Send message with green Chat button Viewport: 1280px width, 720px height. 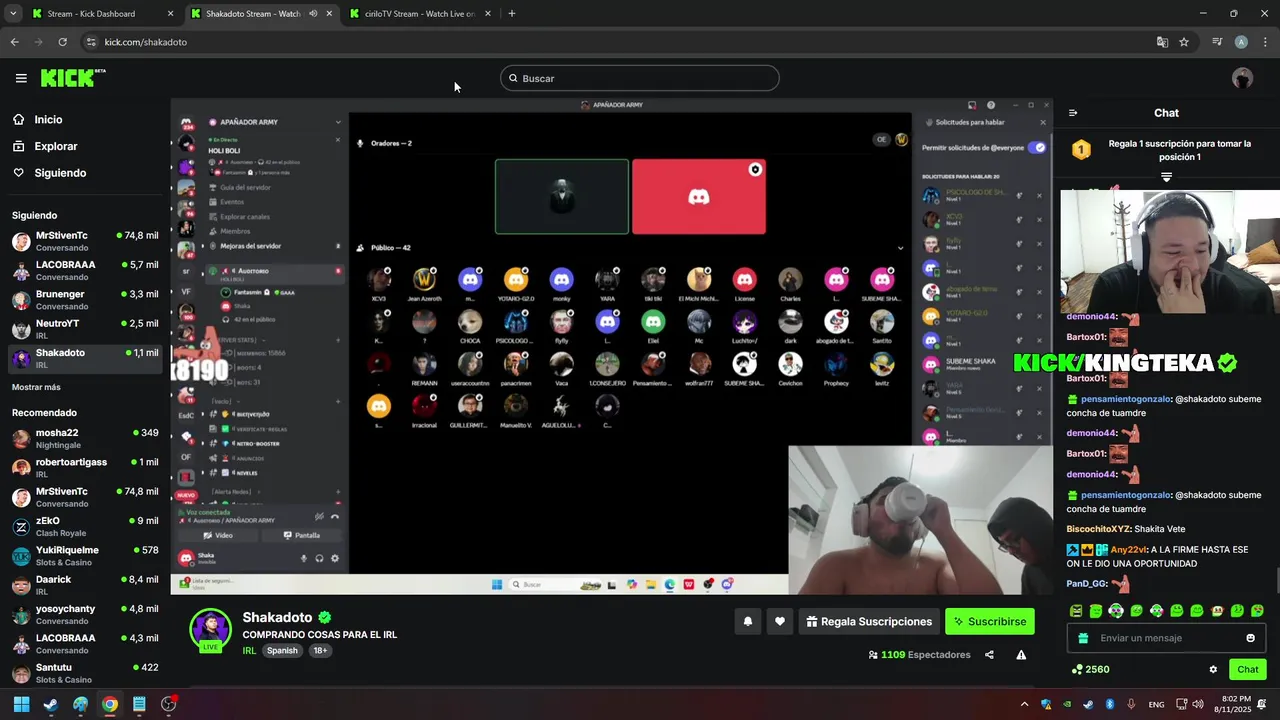(1248, 669)
